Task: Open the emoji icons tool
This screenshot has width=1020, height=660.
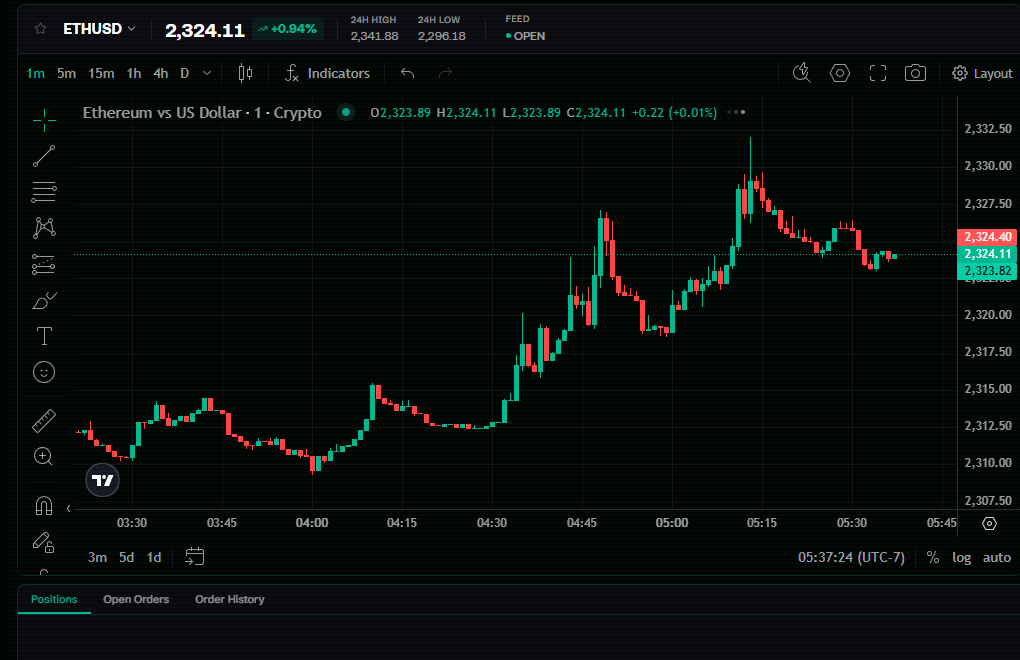Action: click(x=44, y=372)
